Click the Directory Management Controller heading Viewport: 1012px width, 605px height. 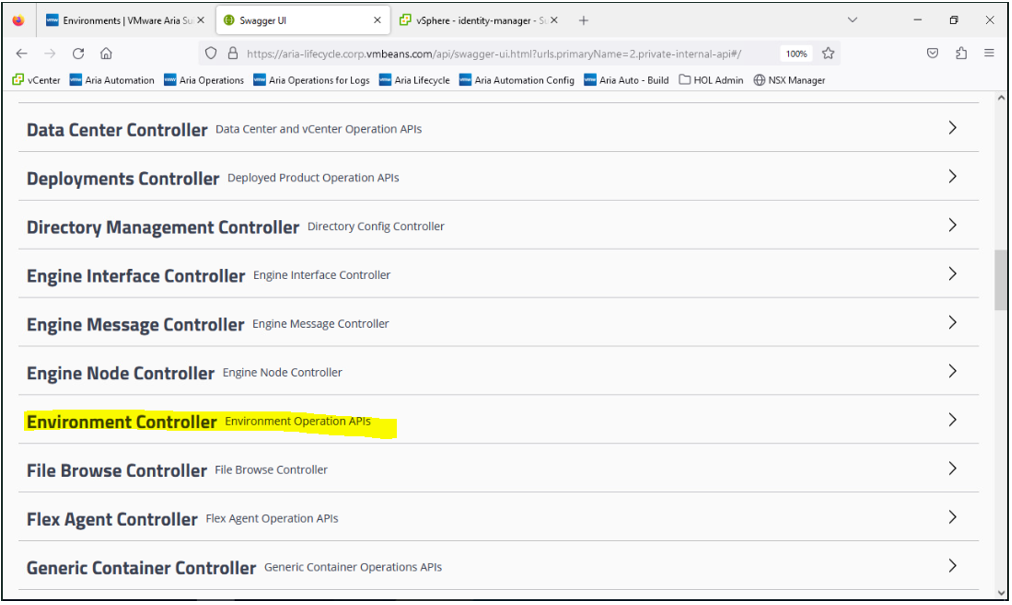(163, 227)
